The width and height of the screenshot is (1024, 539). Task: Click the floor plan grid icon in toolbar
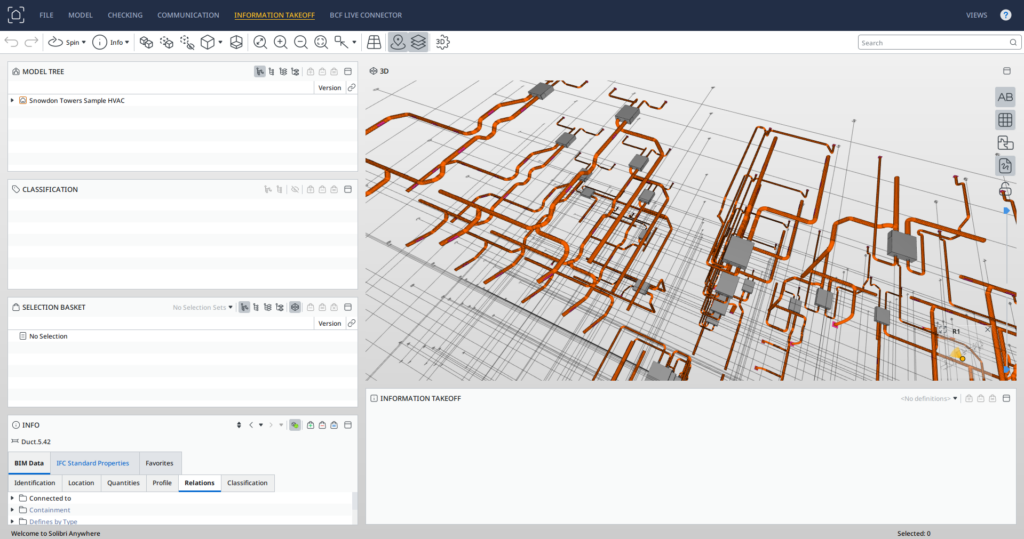tap(374, 42)
